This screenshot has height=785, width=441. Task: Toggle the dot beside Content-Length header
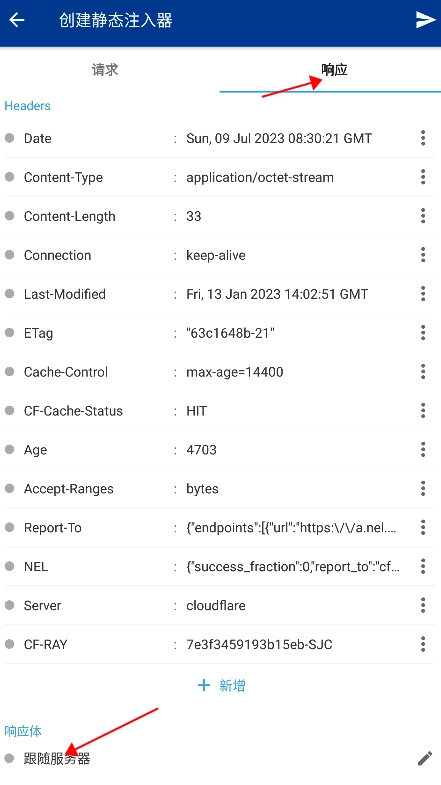[x=10, y=216]
